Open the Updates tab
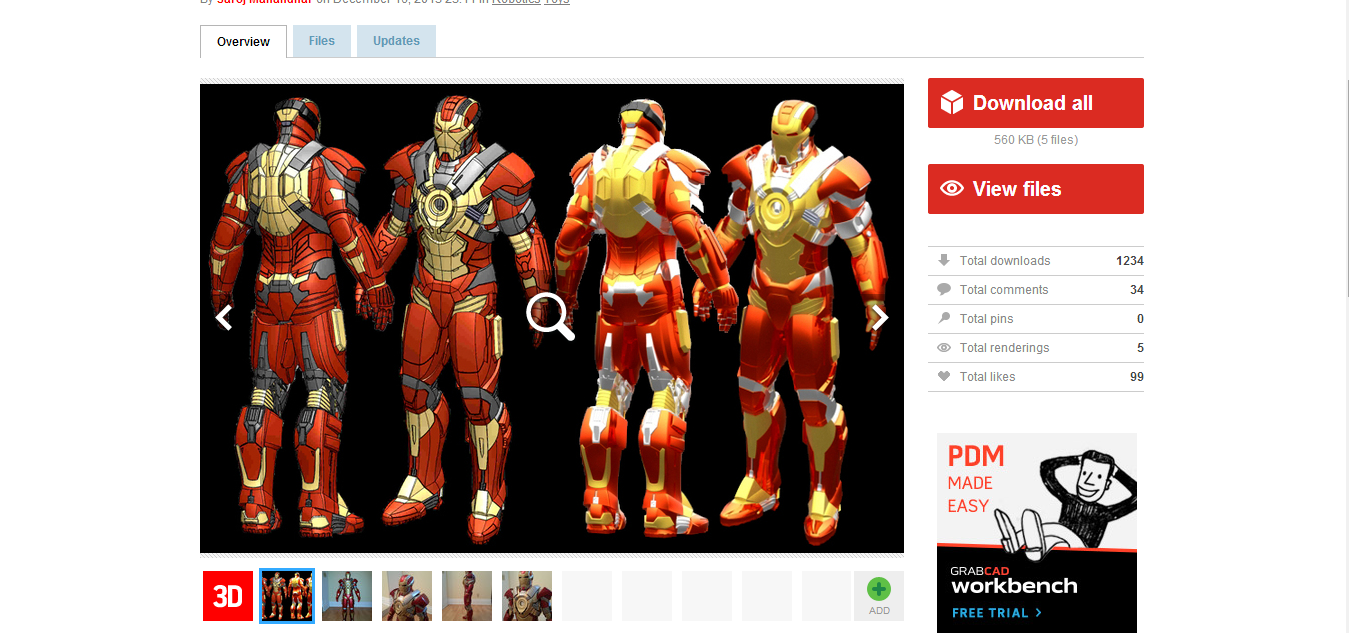Screen dimensions: 1349x633 point(396,41)
